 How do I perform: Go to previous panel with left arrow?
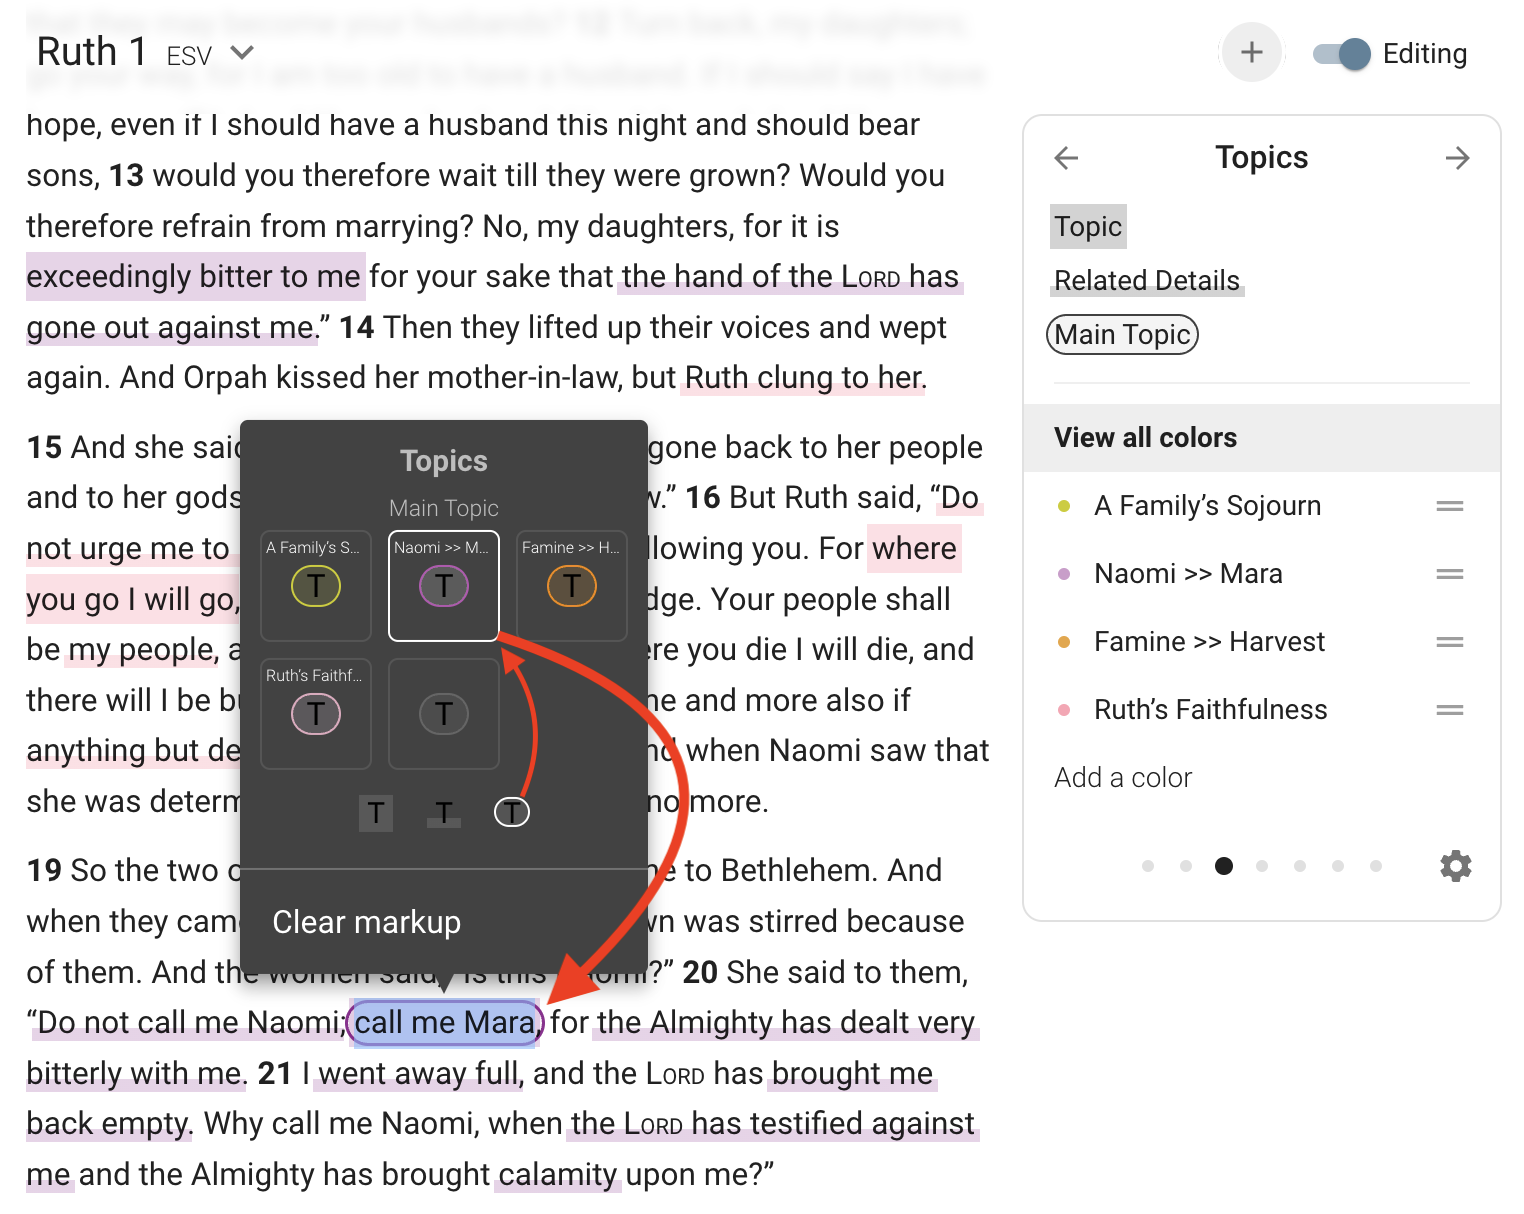tap(1066, 158)
